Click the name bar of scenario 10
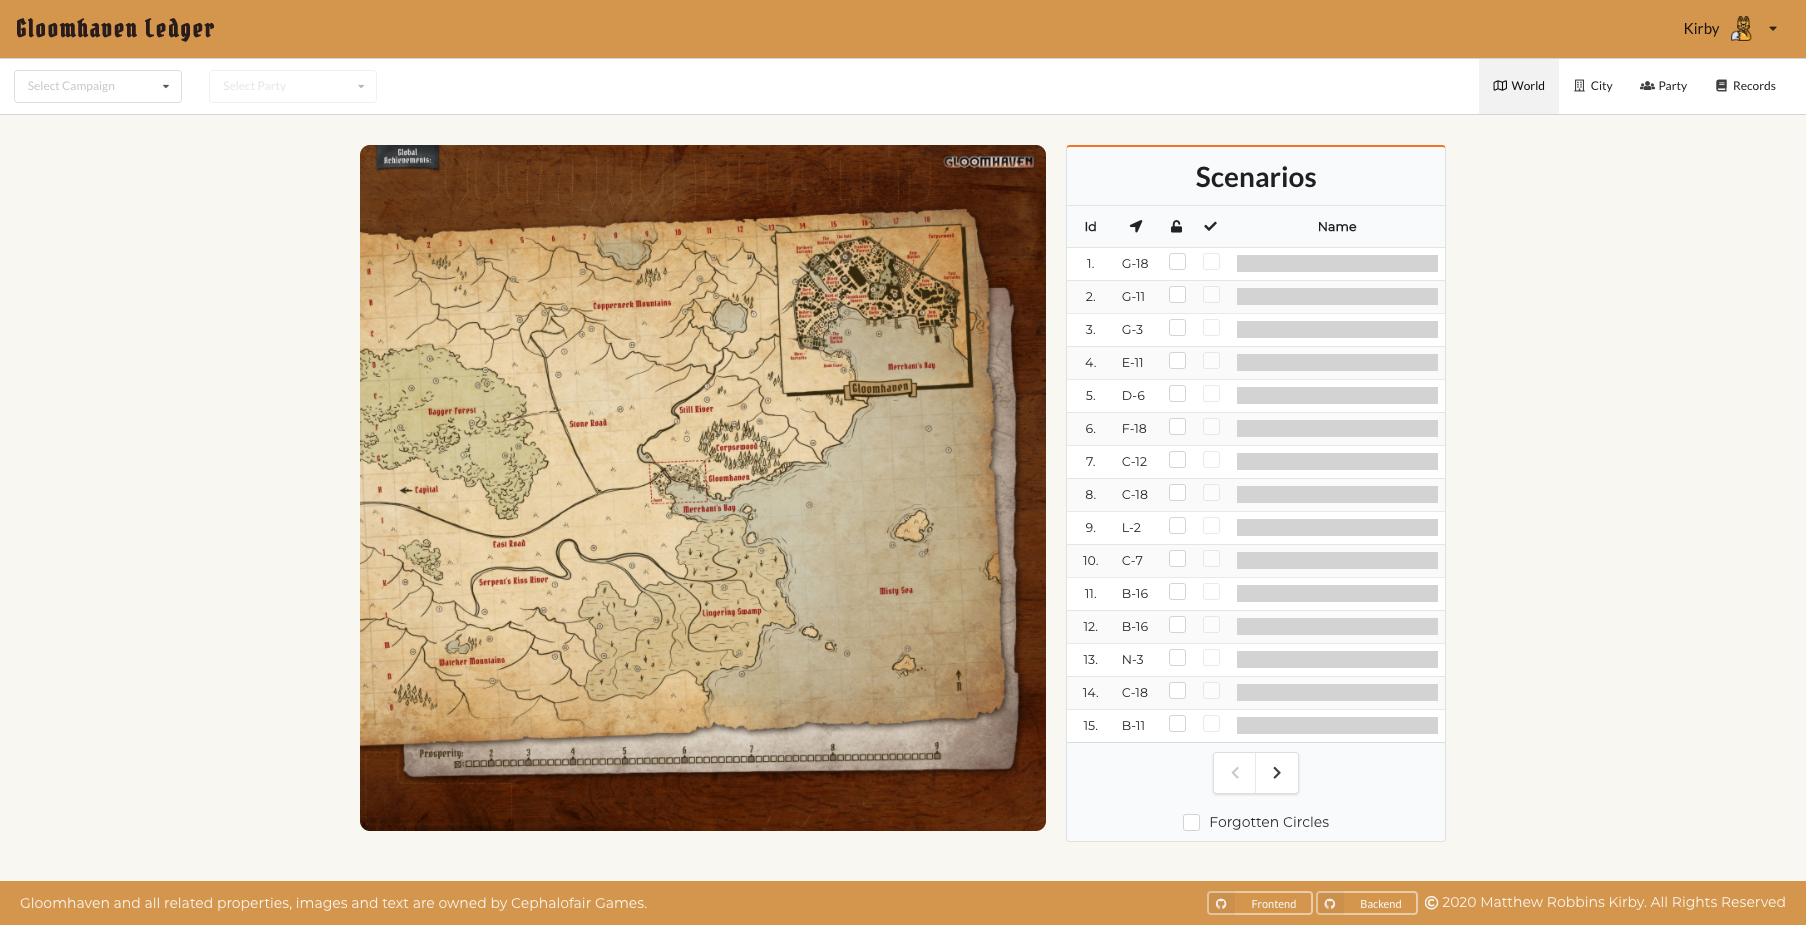The image size is (1806, 925). pyautogui.click(x=1337, y=561)
